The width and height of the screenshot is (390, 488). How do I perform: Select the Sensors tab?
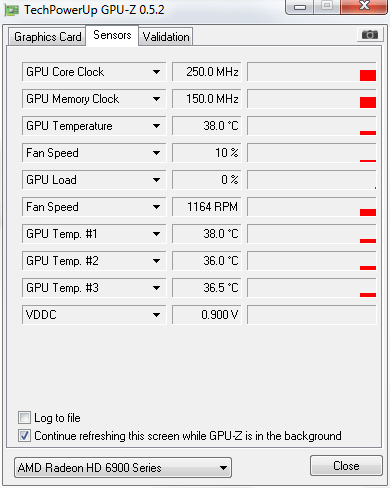pyautogui.click(x=112, y=35)
